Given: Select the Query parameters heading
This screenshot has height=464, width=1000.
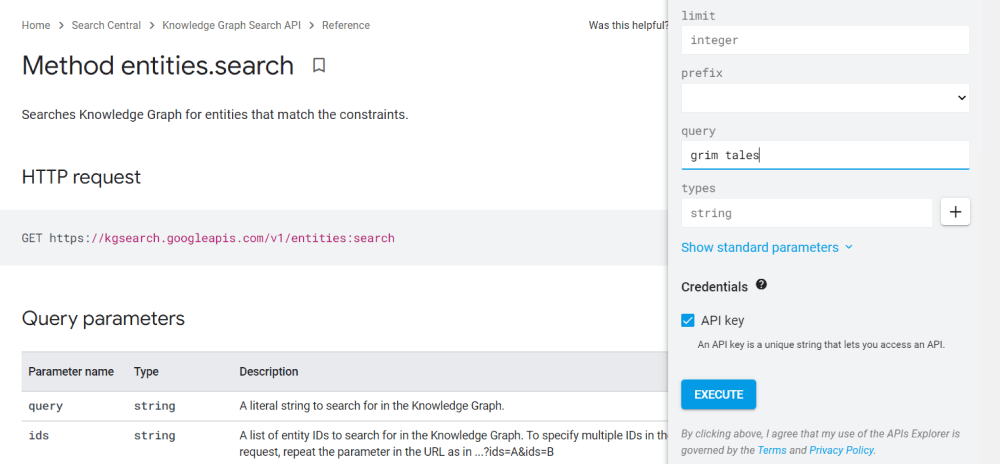Looking at the screenshot, I should (x=103, y=318).
